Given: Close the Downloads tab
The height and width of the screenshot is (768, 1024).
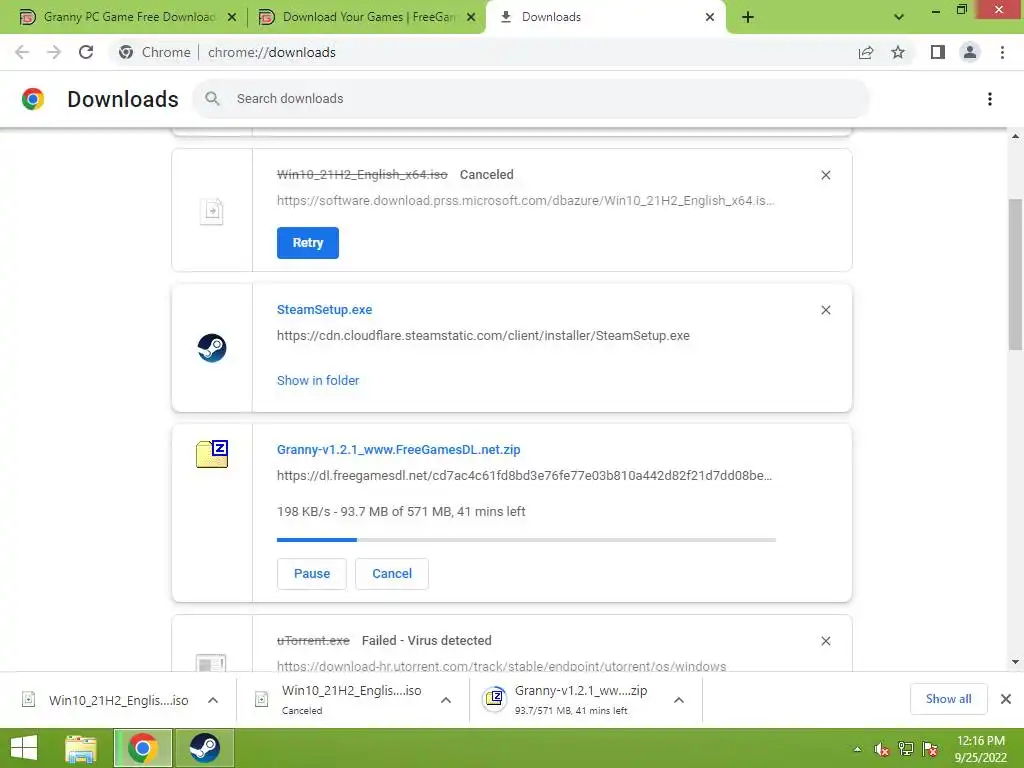Looking at the screenshot, I should (710, 17).
